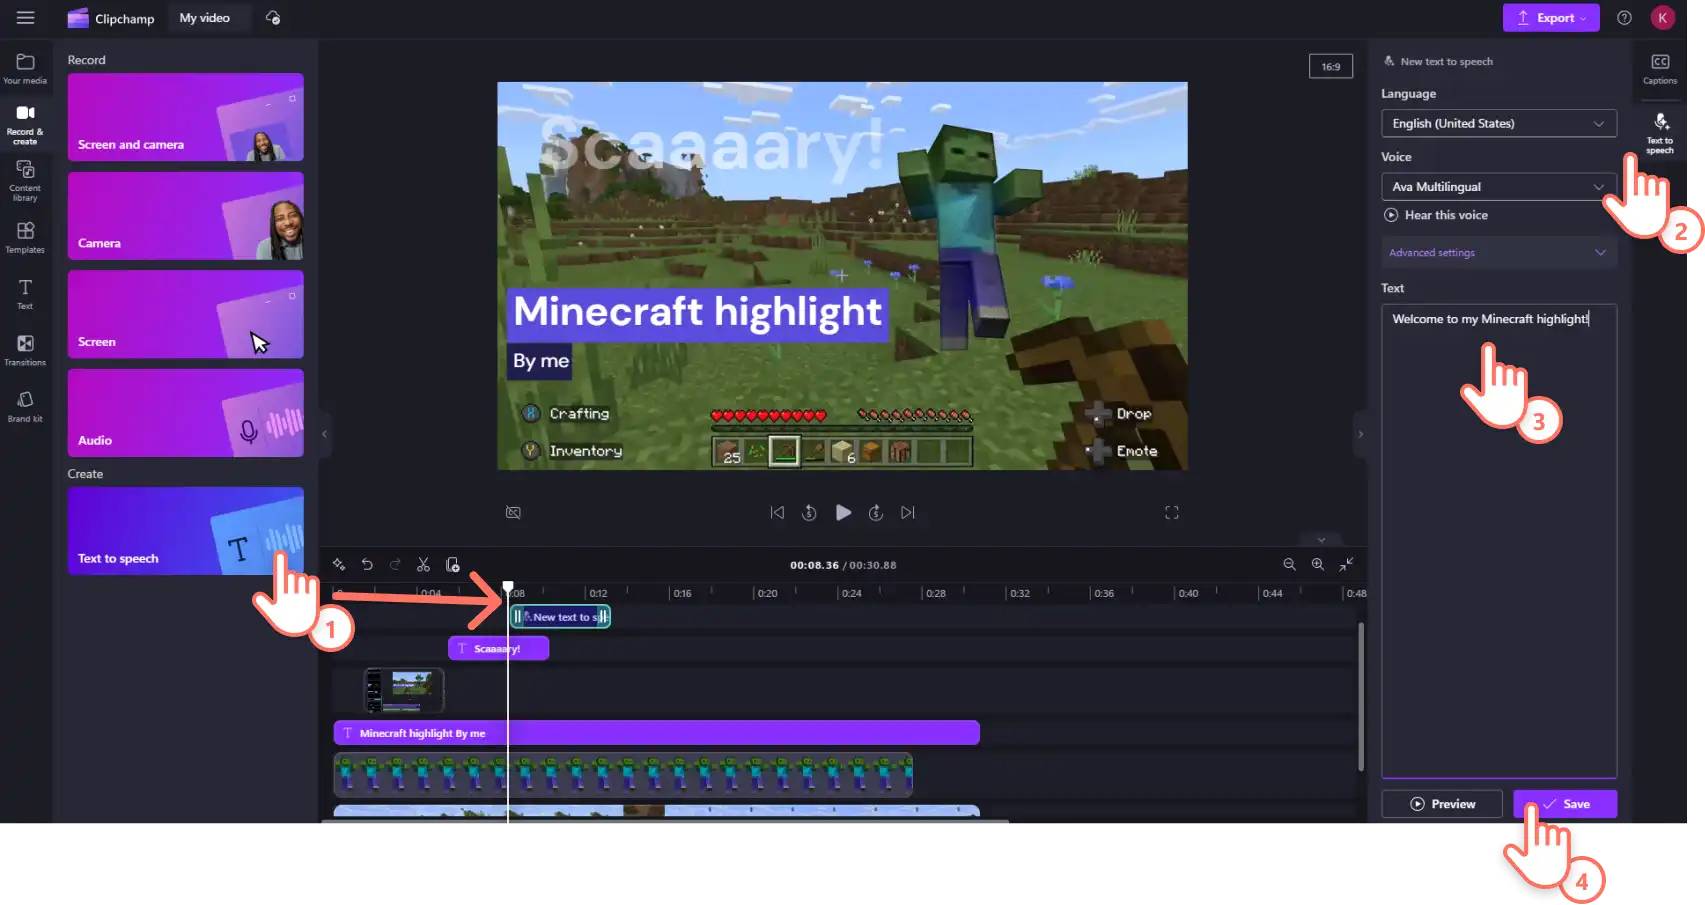Click the duplicate clip icon
The width and height of the screenshot is (1705, 905).
(x=452, y=565)
